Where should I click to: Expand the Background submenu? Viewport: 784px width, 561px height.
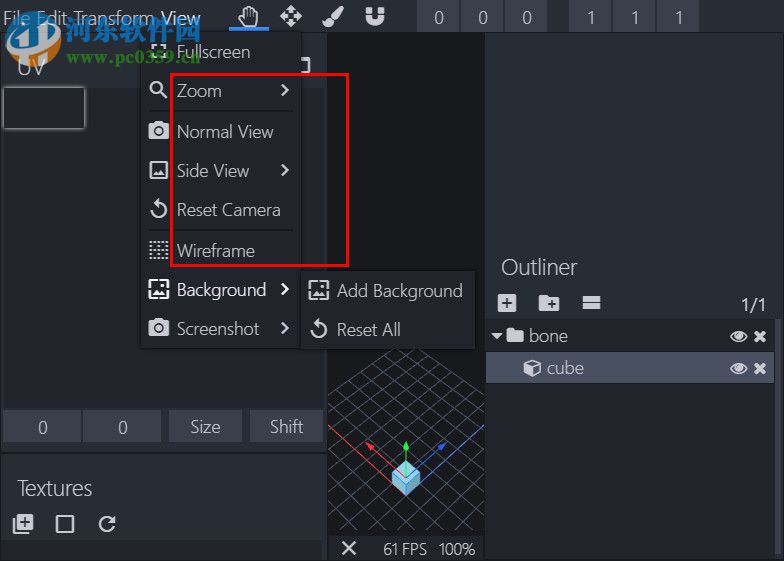[221, 290]
